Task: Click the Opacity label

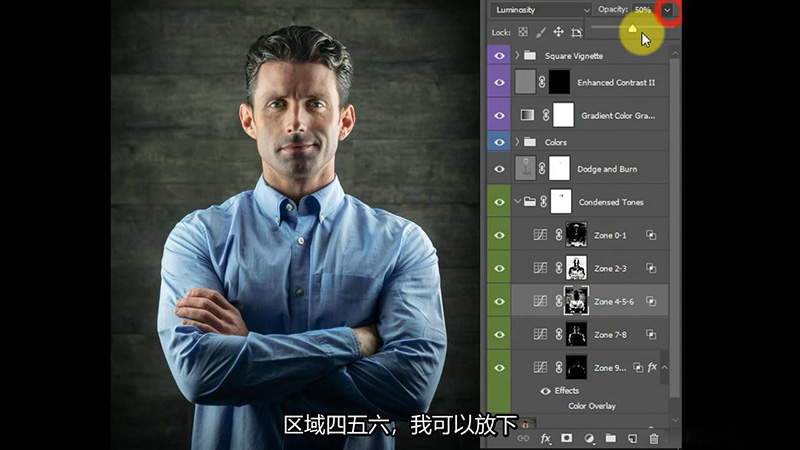Action: tap(613, 10)
